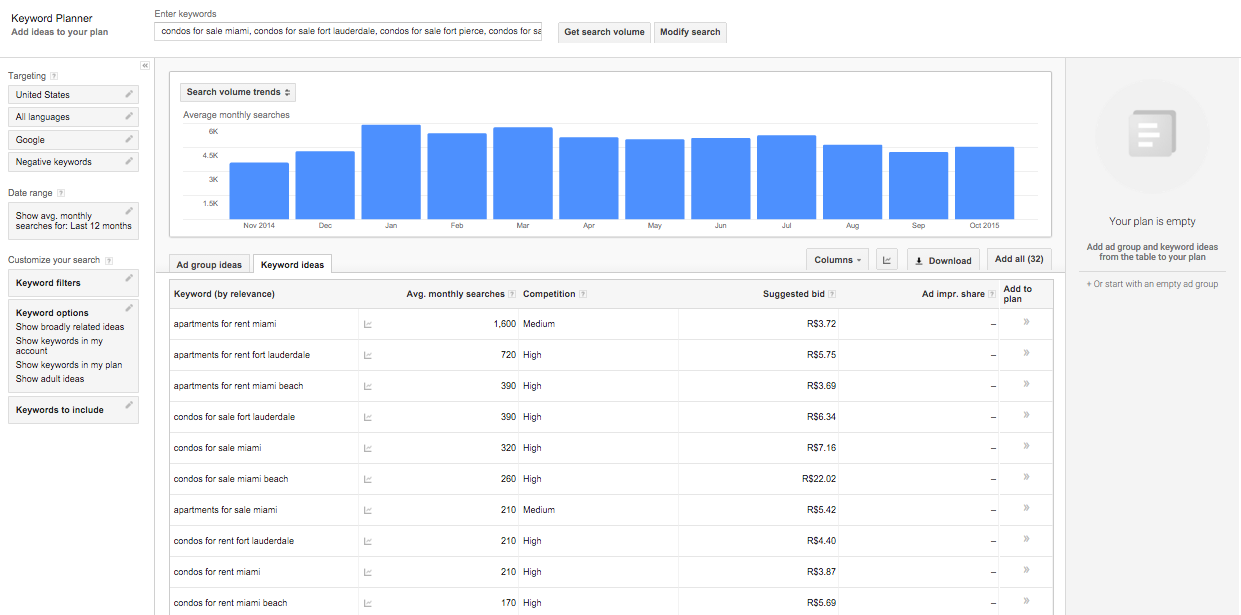
Task: Open Targeting help question mark
Action: (x=54, y=76)
